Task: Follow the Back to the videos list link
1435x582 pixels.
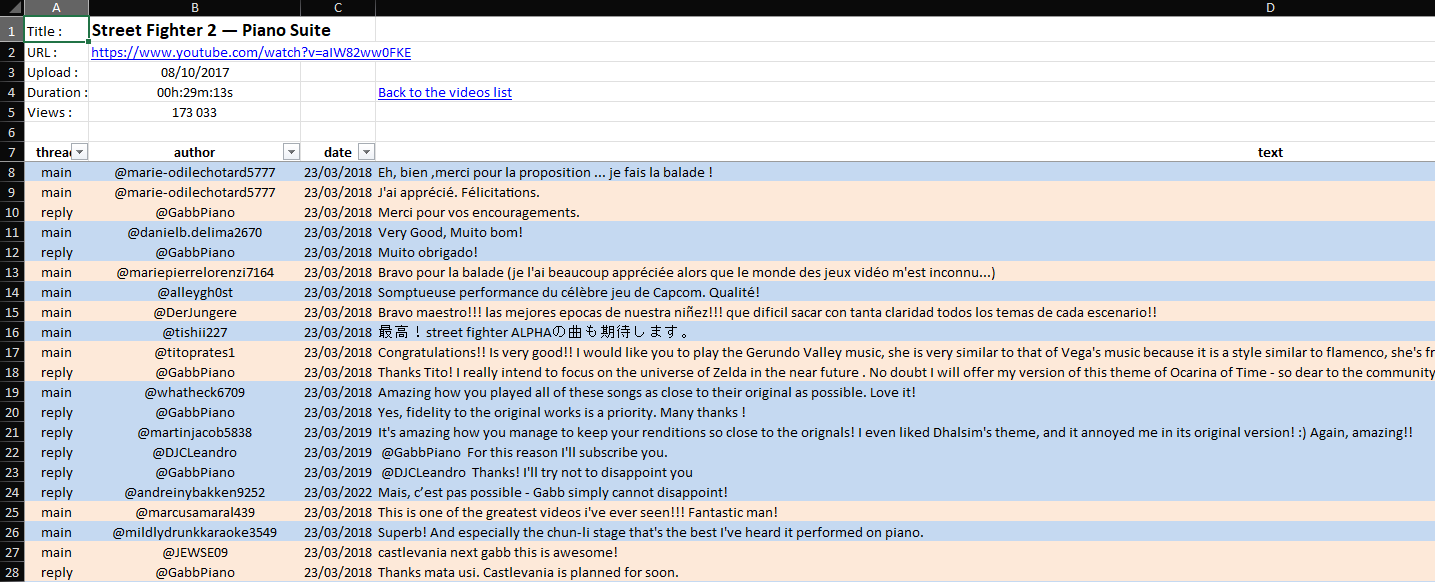Action: 445,92
